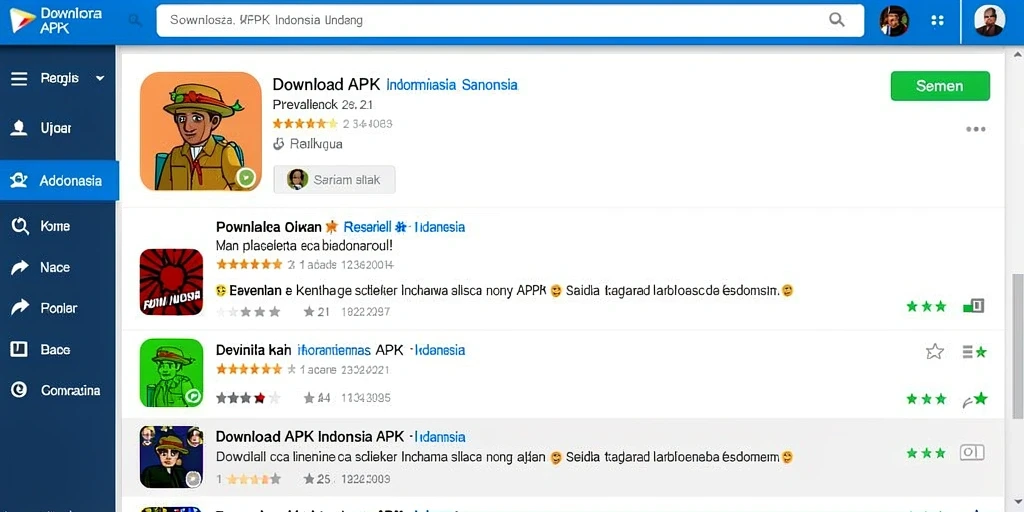Open the apps grid icon in header

point(937,20)
